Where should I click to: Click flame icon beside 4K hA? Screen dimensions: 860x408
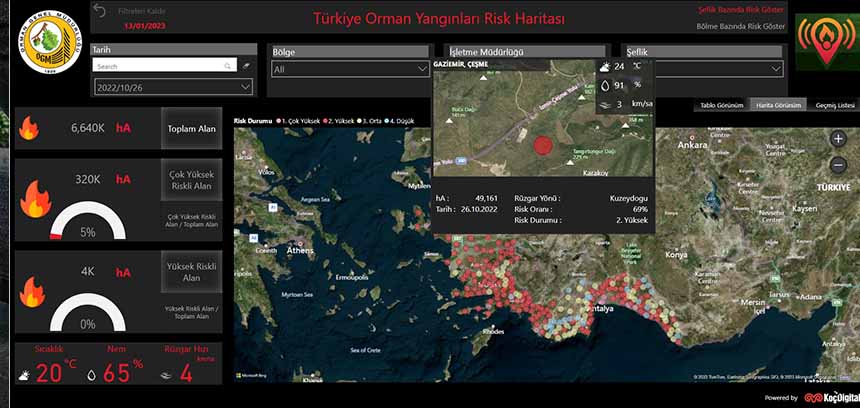coord(32,291)
